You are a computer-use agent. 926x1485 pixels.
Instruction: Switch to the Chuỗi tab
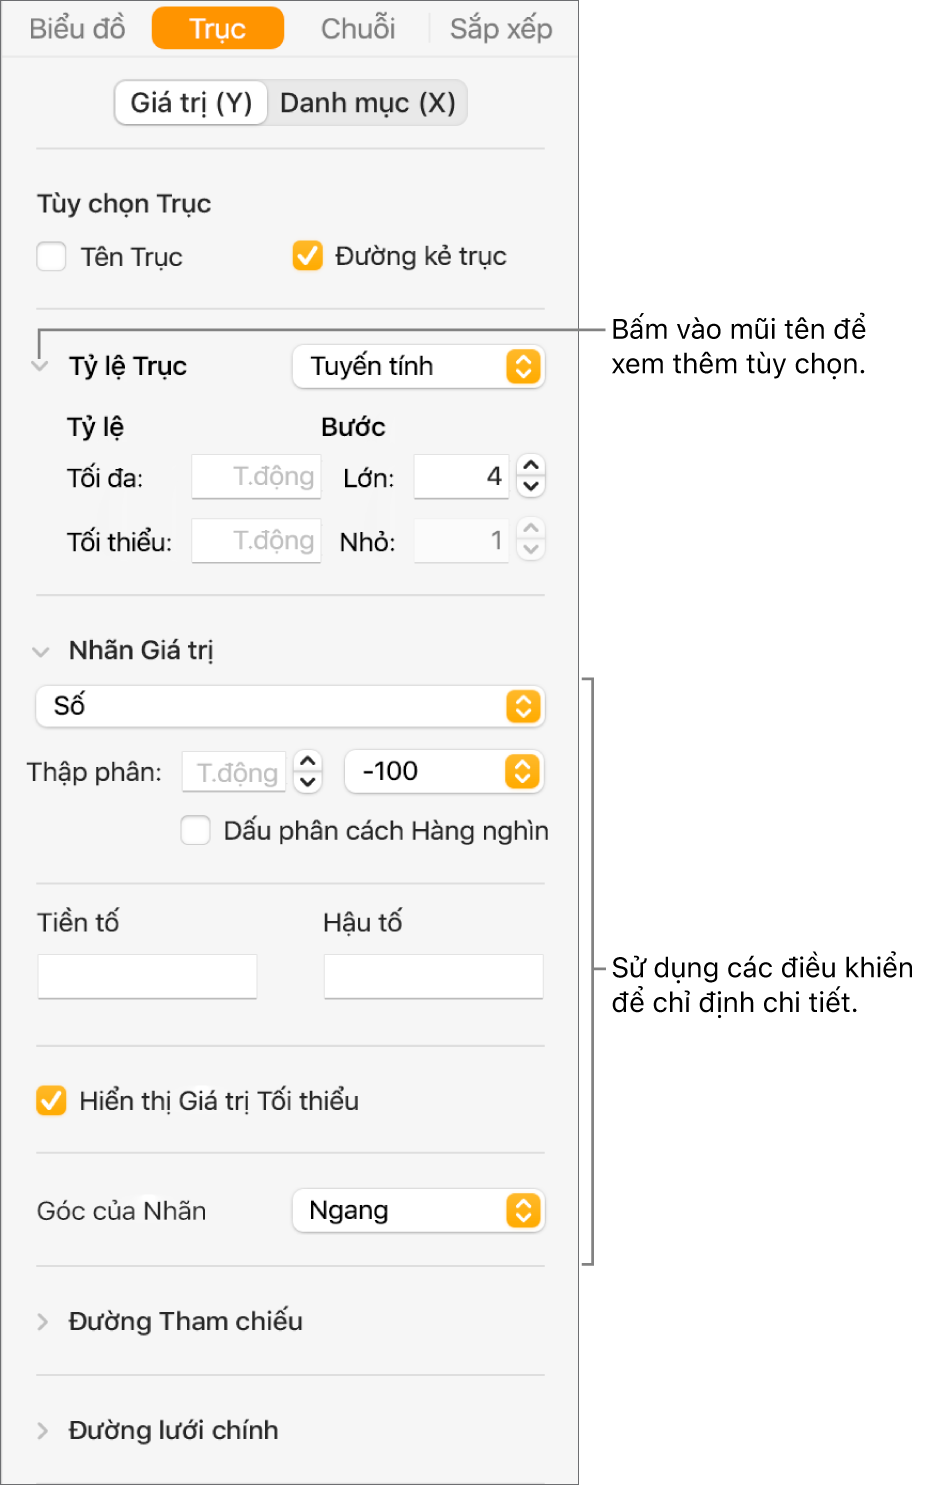[x=358, y=28]
